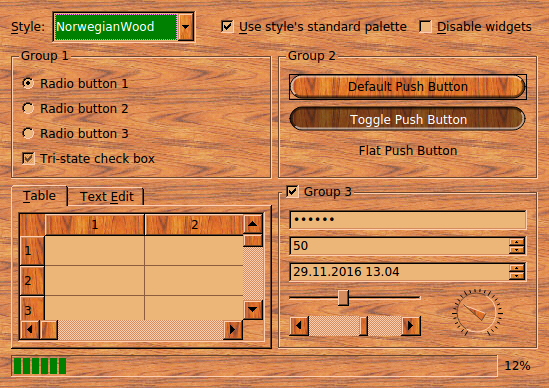Increase the spin box value 50
This screenshot has width=549, height=388.
[x=517, y=242]
